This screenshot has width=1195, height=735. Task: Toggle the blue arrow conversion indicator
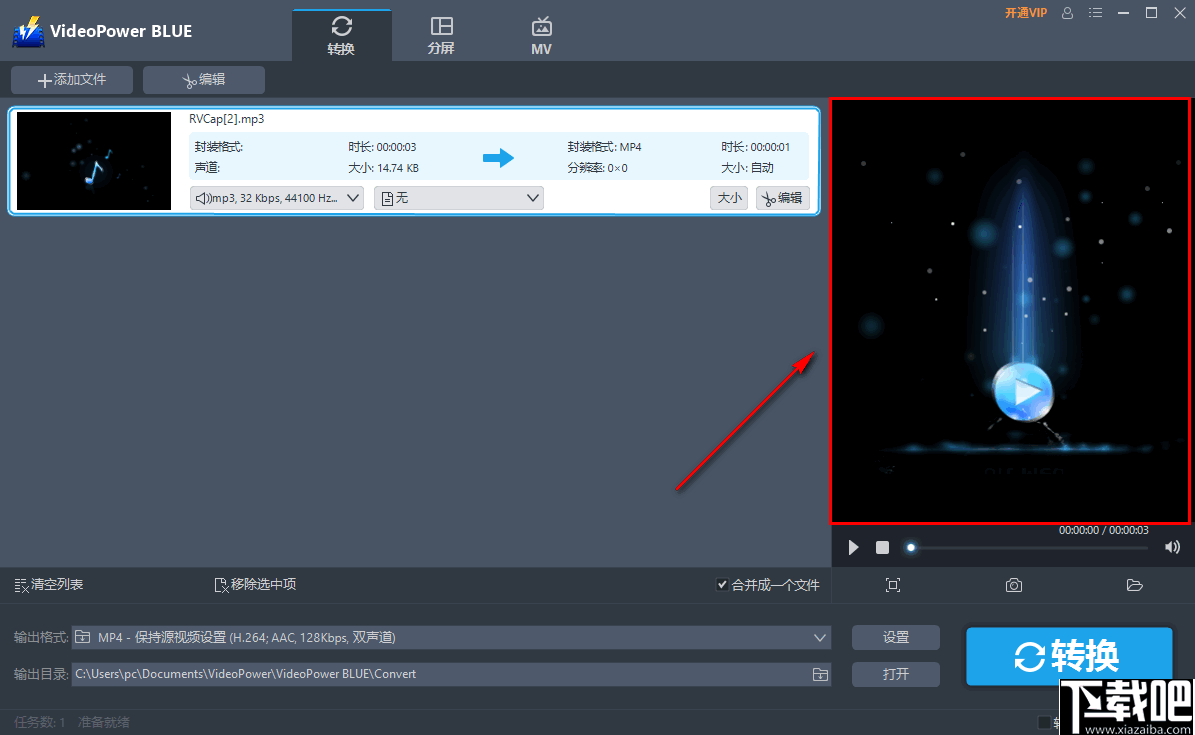click(498, 157)
